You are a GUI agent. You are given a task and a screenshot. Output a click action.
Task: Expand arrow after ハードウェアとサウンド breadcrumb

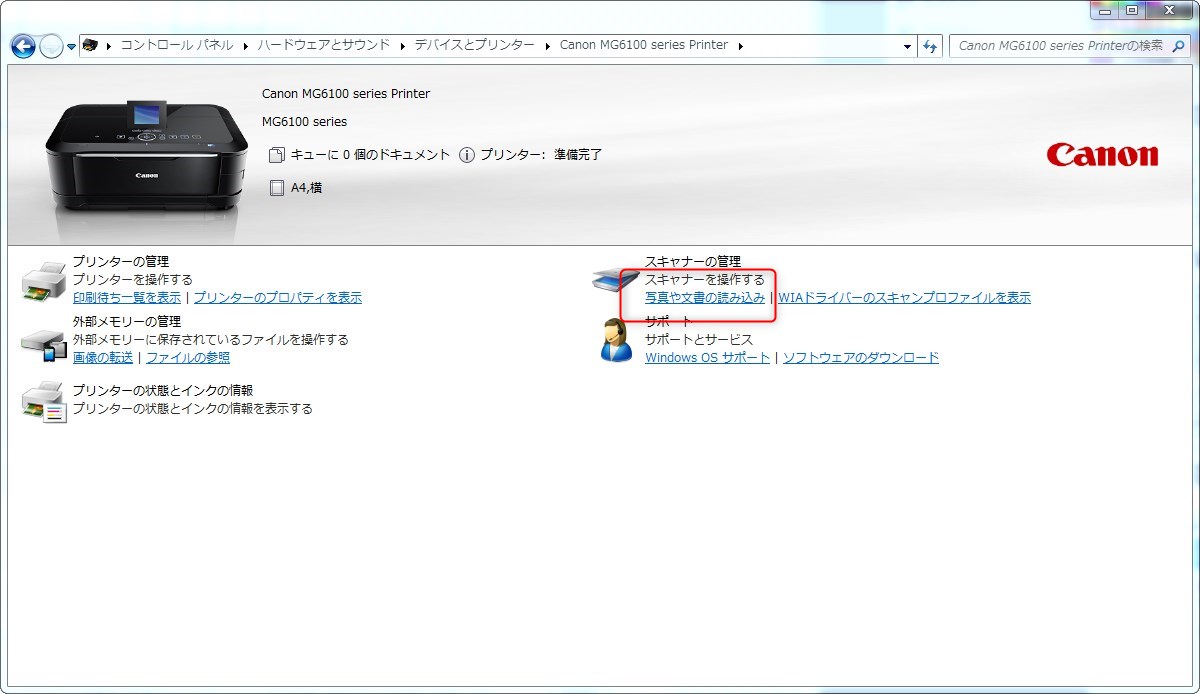coord(403,45)
